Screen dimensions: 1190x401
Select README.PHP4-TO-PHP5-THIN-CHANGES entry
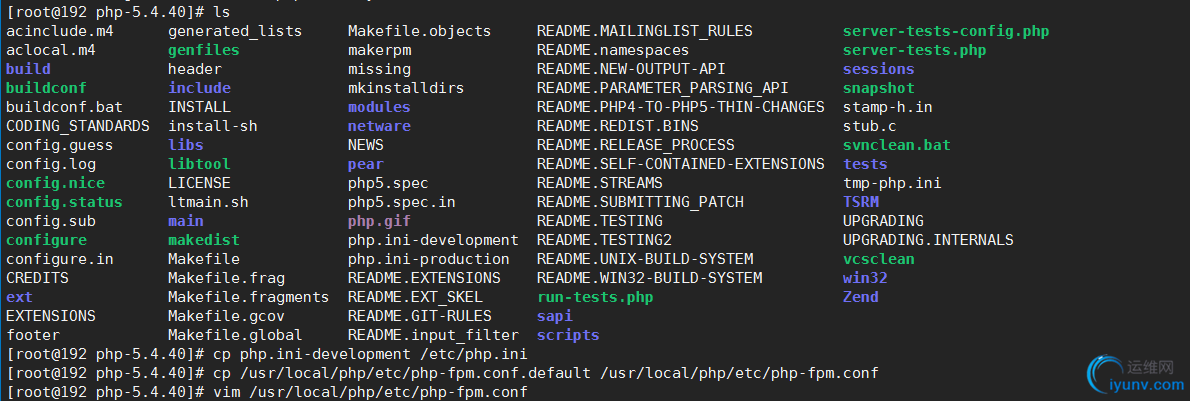[681, 107]
